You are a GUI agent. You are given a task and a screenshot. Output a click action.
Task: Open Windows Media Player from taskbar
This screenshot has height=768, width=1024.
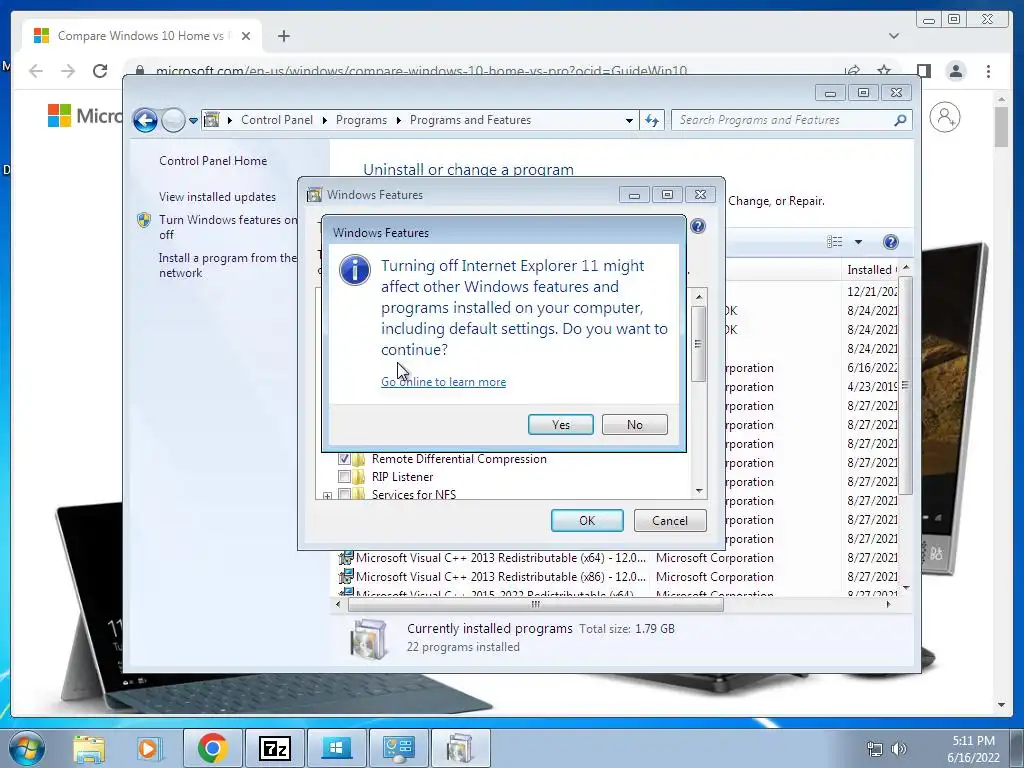point(149,748)
